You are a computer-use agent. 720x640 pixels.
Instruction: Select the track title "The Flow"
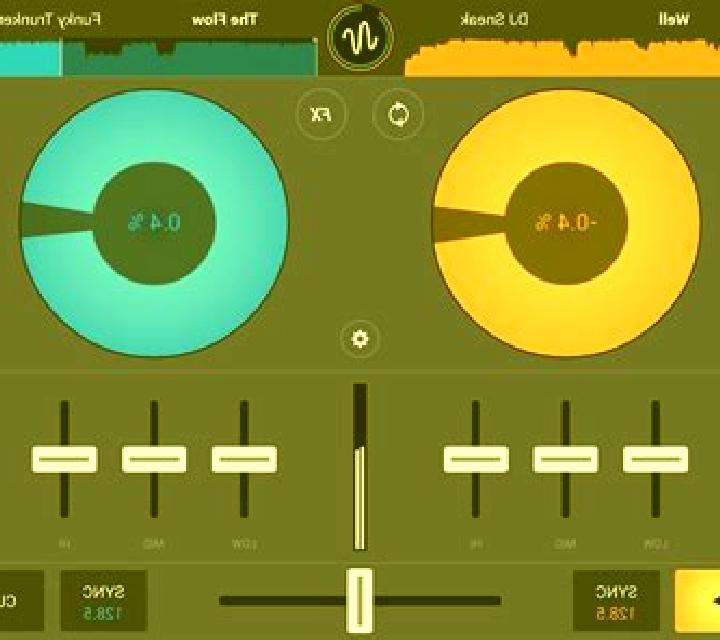(x=225, y=20)
